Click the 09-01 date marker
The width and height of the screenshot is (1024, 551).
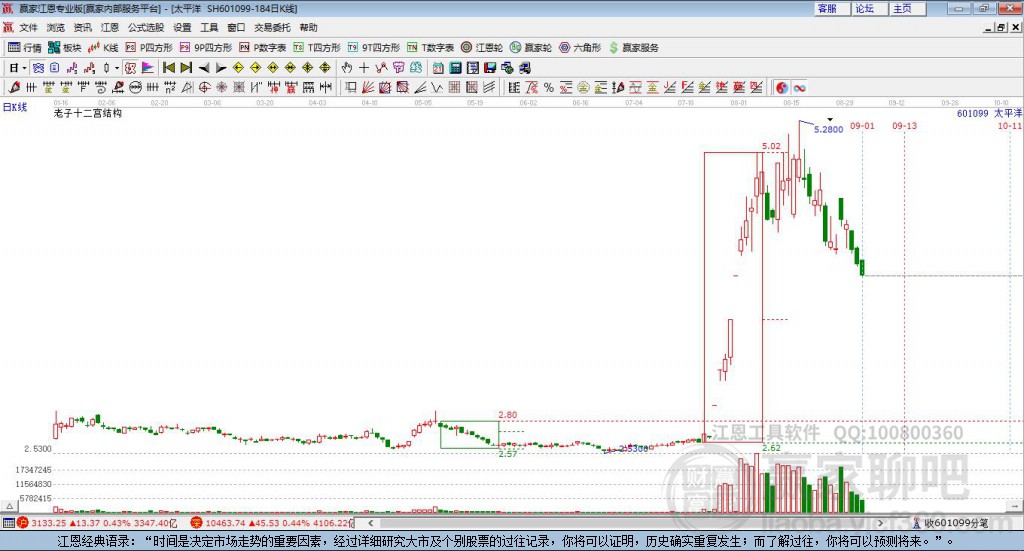pyautogui.click(x=862, y=125)
